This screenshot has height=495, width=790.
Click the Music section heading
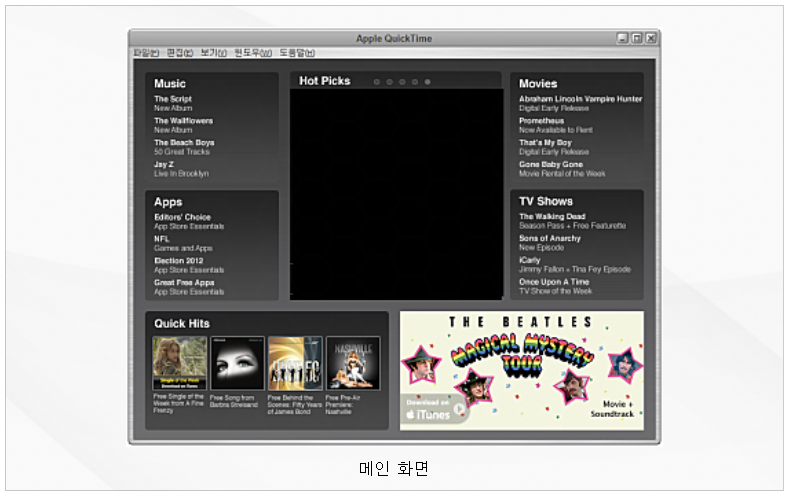pyautogui.click(x=170, y=84)
